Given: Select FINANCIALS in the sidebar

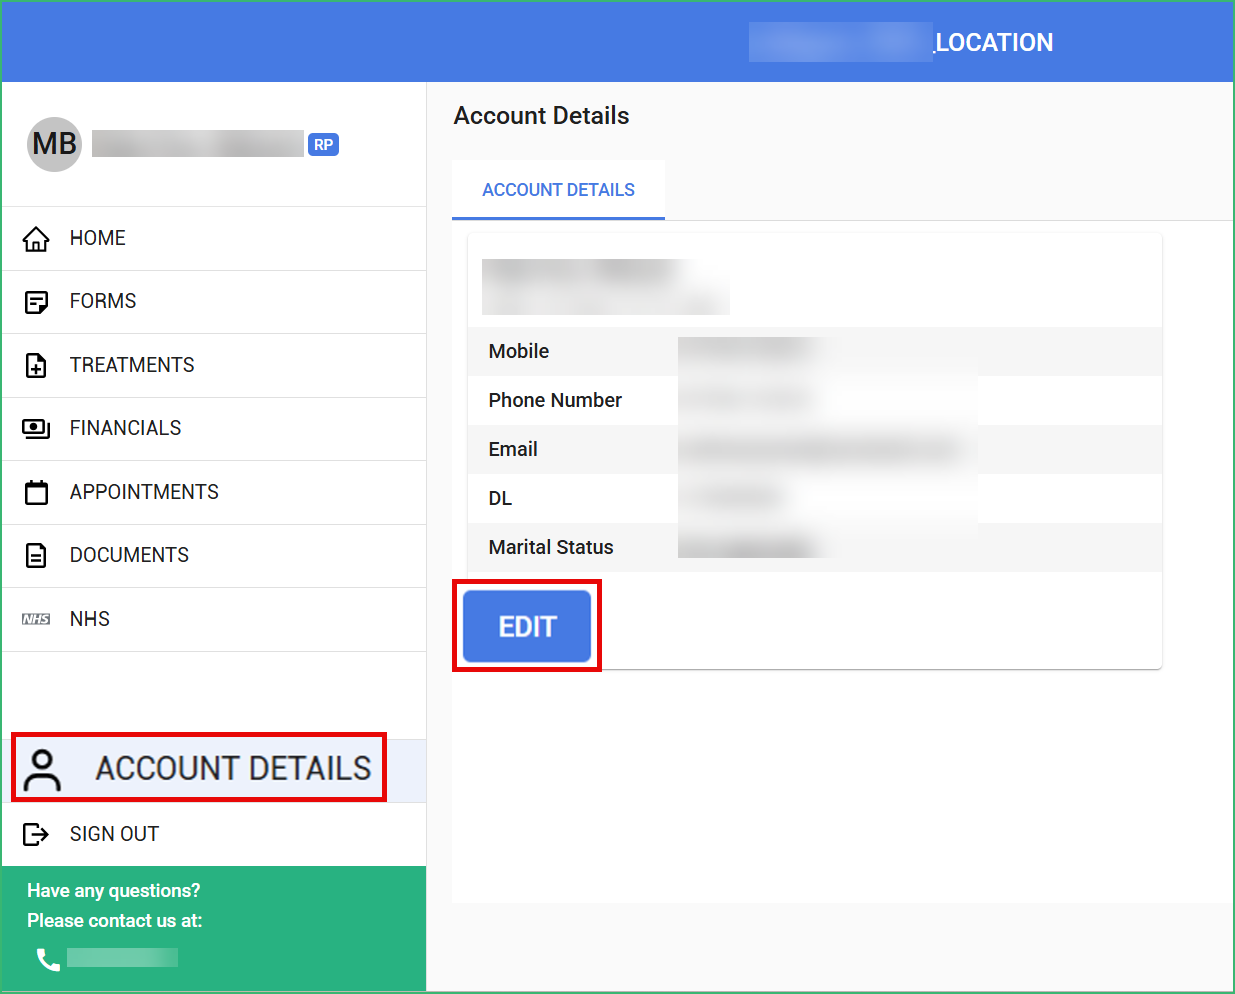Looking at the screenshot, I should pyautogui.click(x=214, y=428).
